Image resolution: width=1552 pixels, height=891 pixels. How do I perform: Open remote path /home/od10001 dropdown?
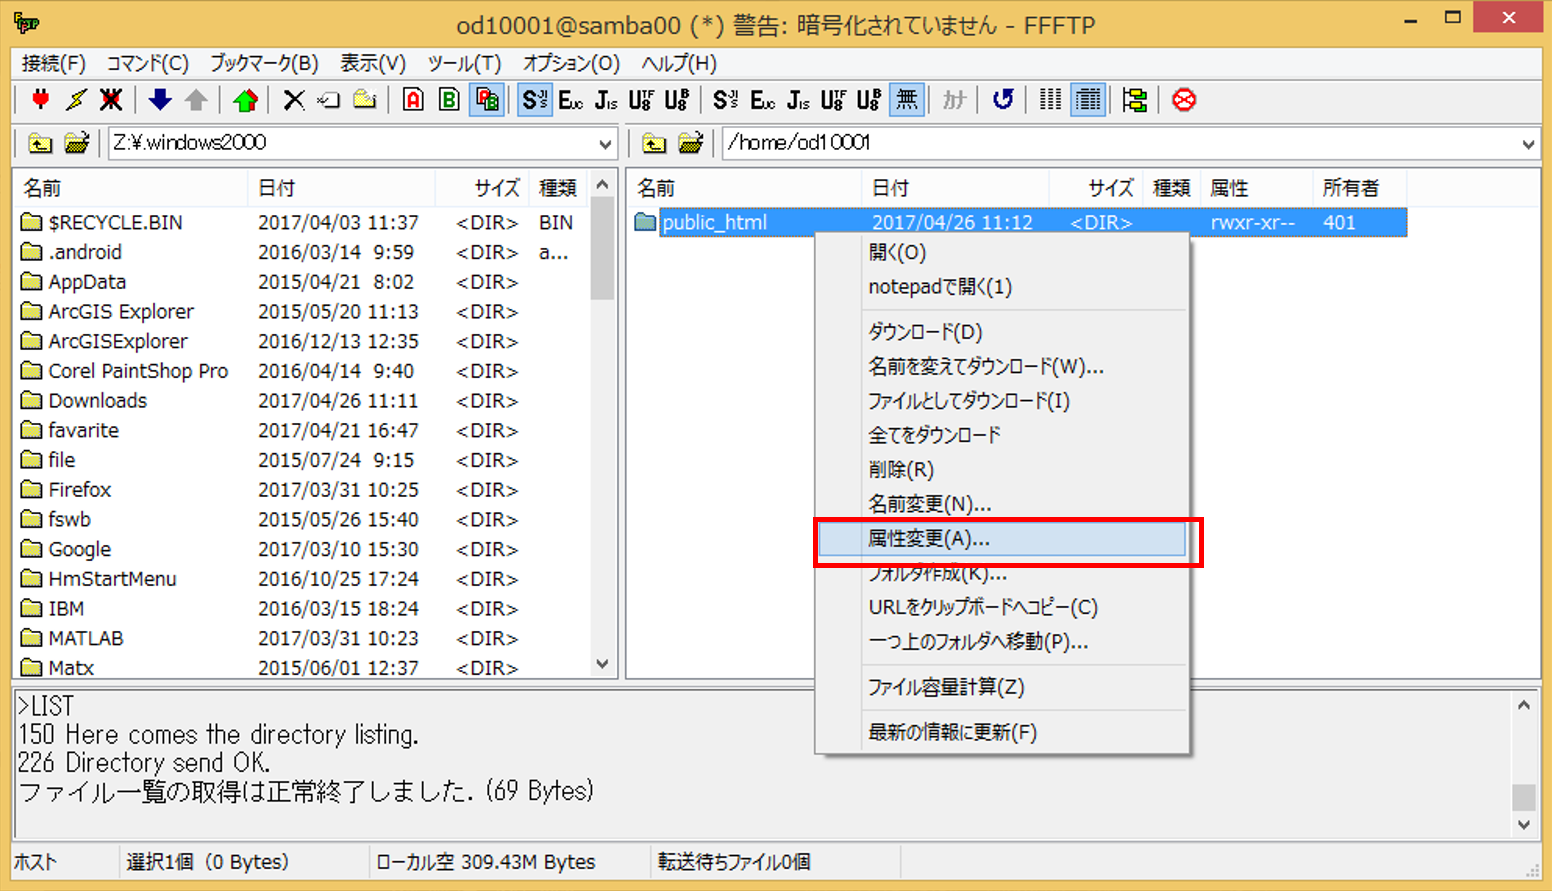(1528, 144)
